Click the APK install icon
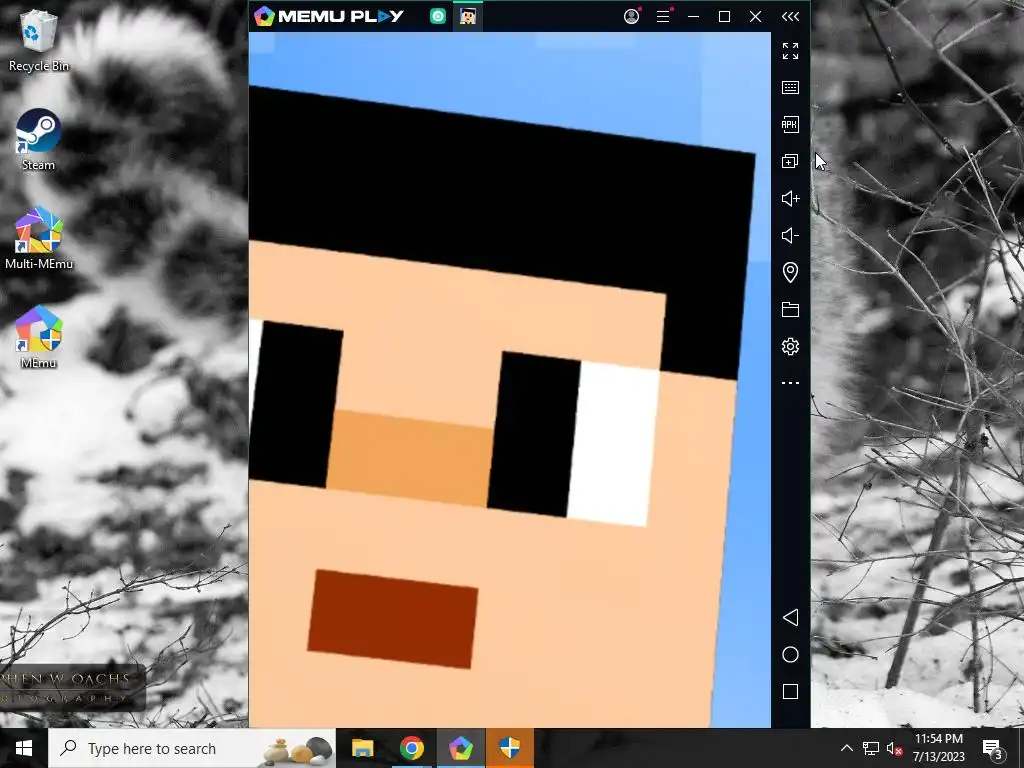 coord(790,125)
